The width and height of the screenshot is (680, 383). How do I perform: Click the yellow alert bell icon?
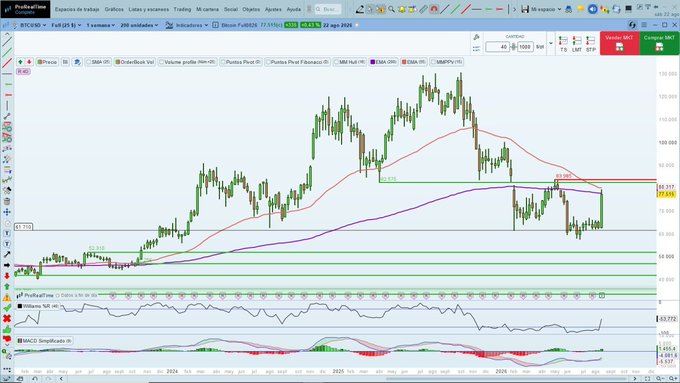pyautogui.click(x=402, y=9)
